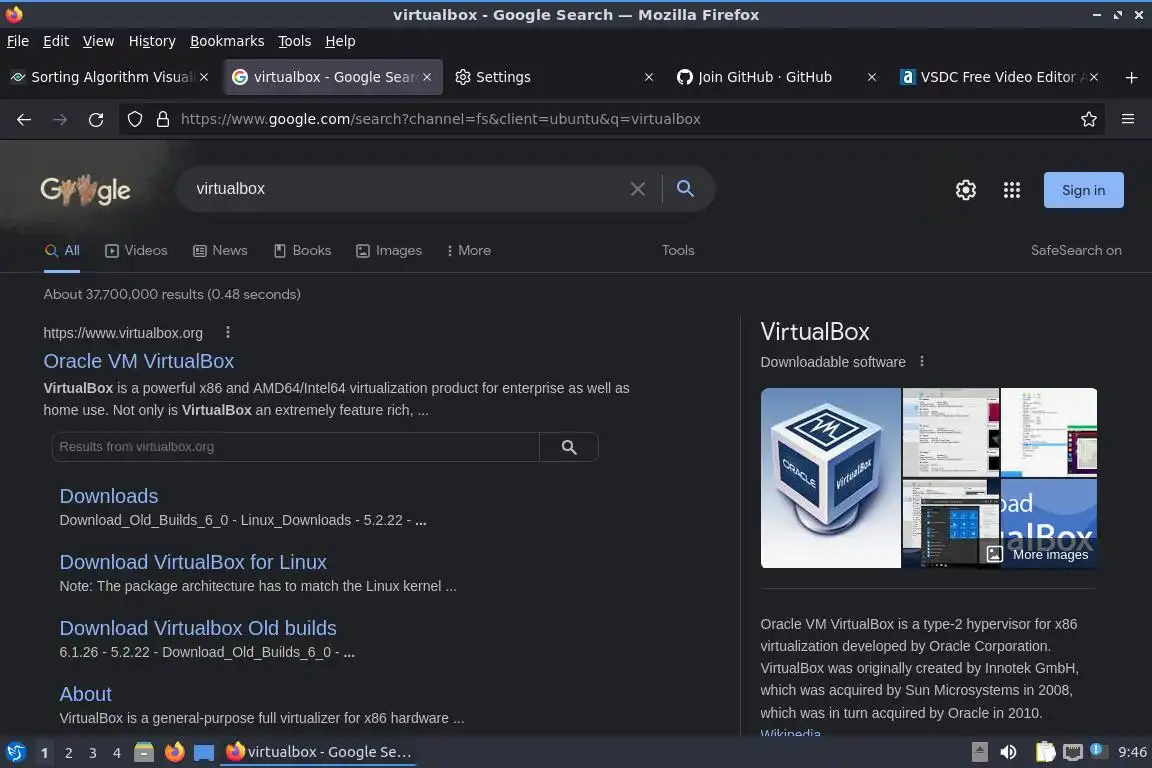The width and height of the screenshot is (1152, 768).
Task: Switch to workspace 4 in taskbar
Action: point(116,753)
